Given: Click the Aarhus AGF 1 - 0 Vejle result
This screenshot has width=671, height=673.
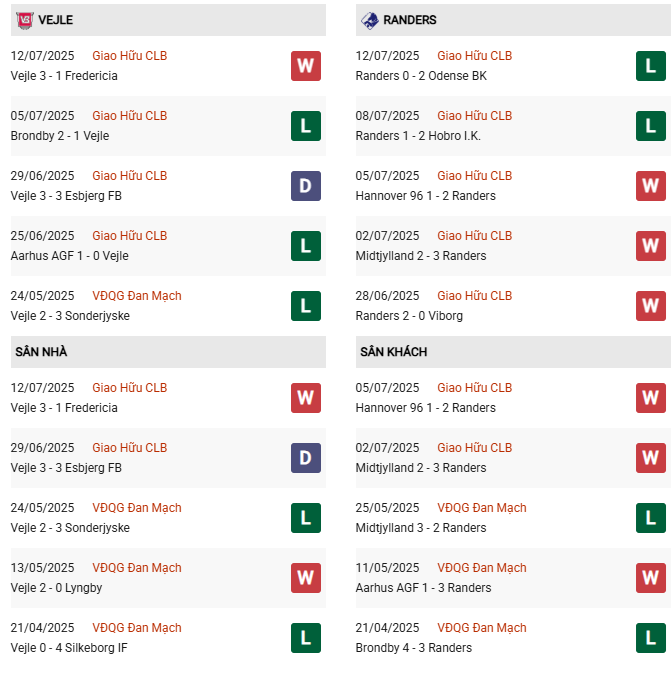Looking at the screenshot, I should 70,256.
